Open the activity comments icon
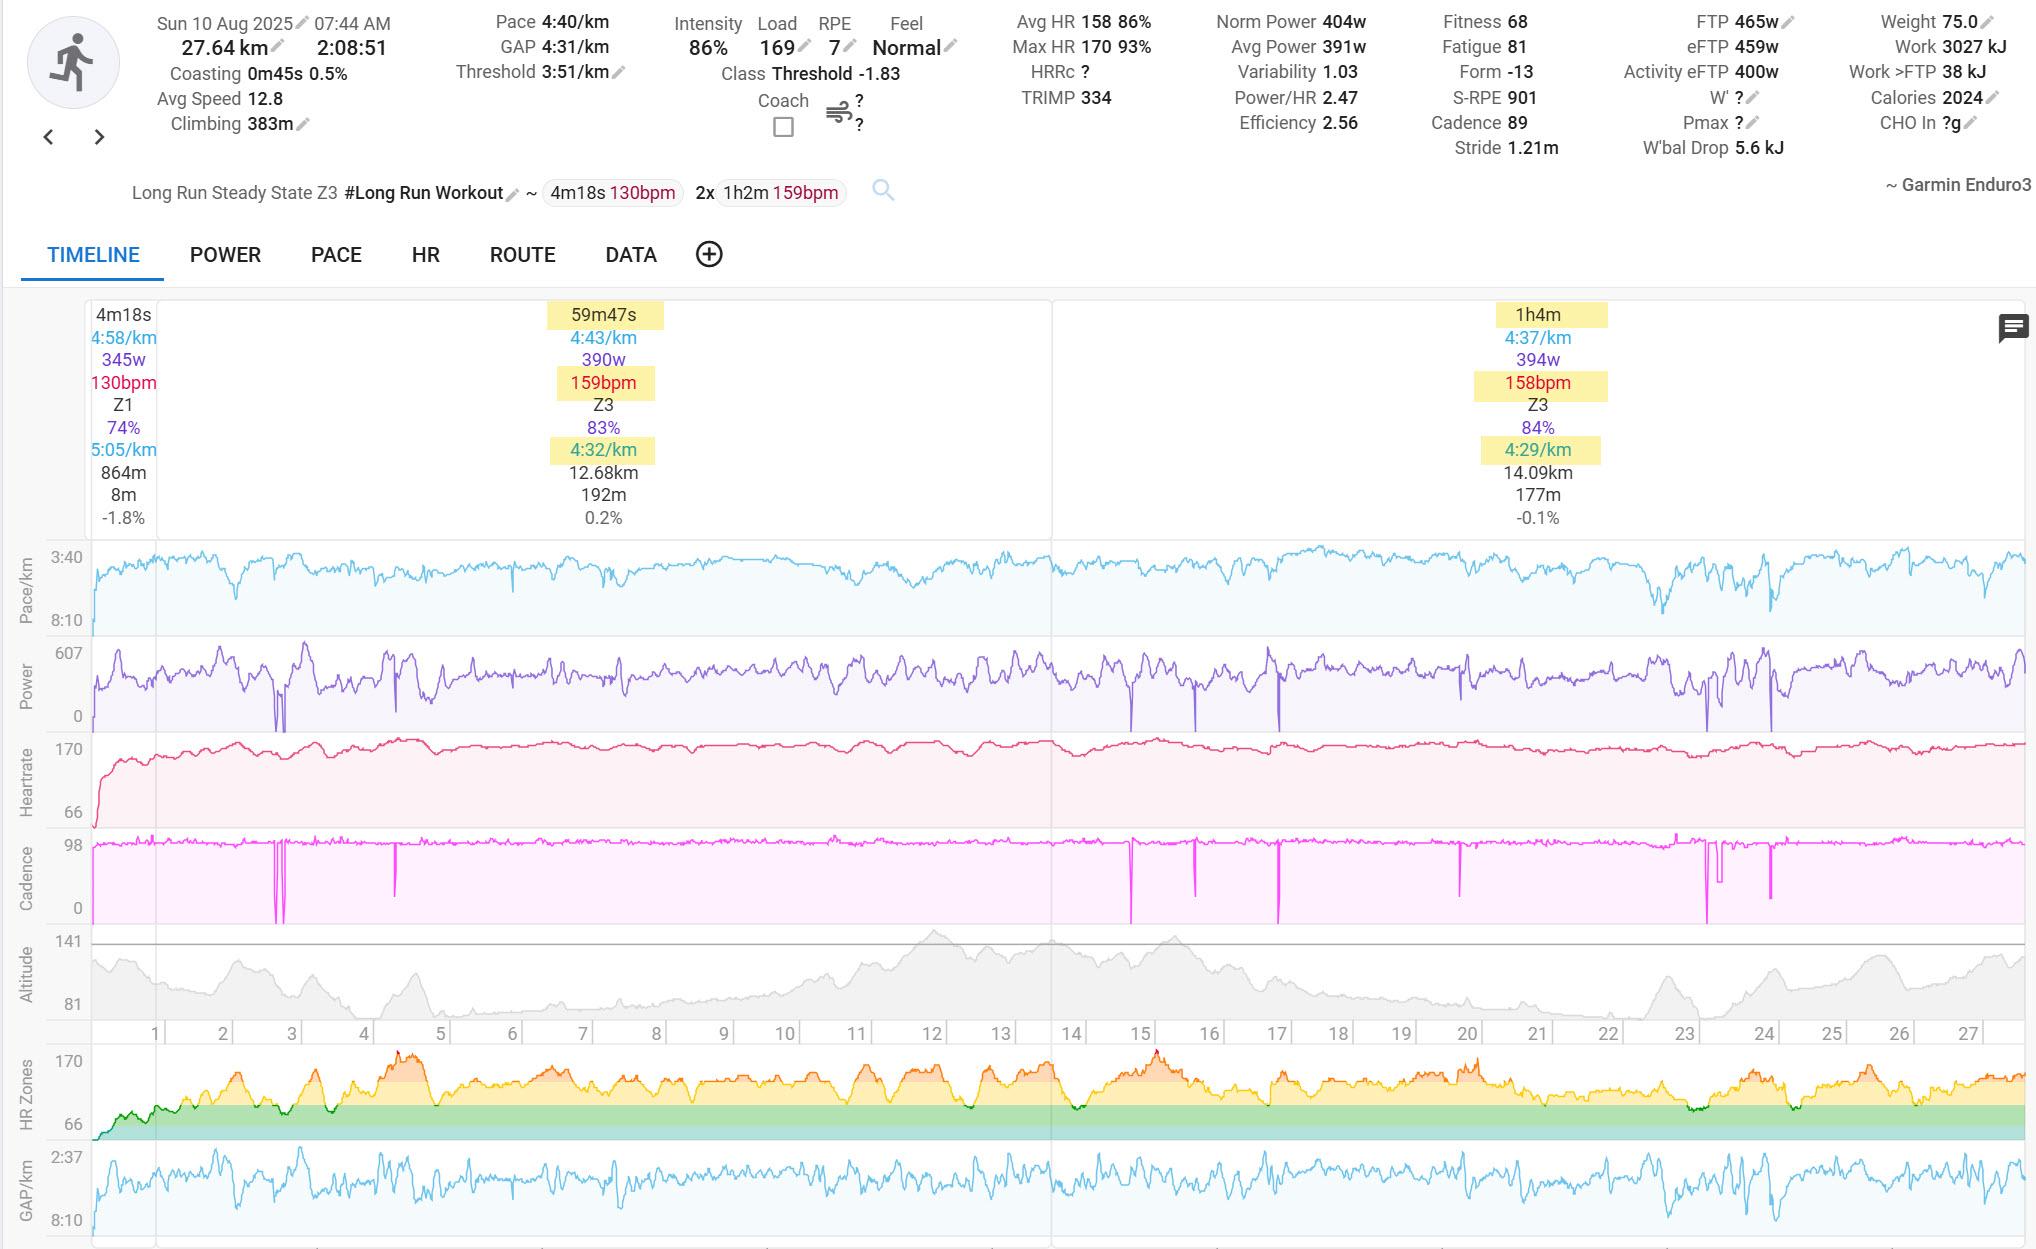Image resolution: width=2036 pixels, height=1249 pixels. point(2012,328)
